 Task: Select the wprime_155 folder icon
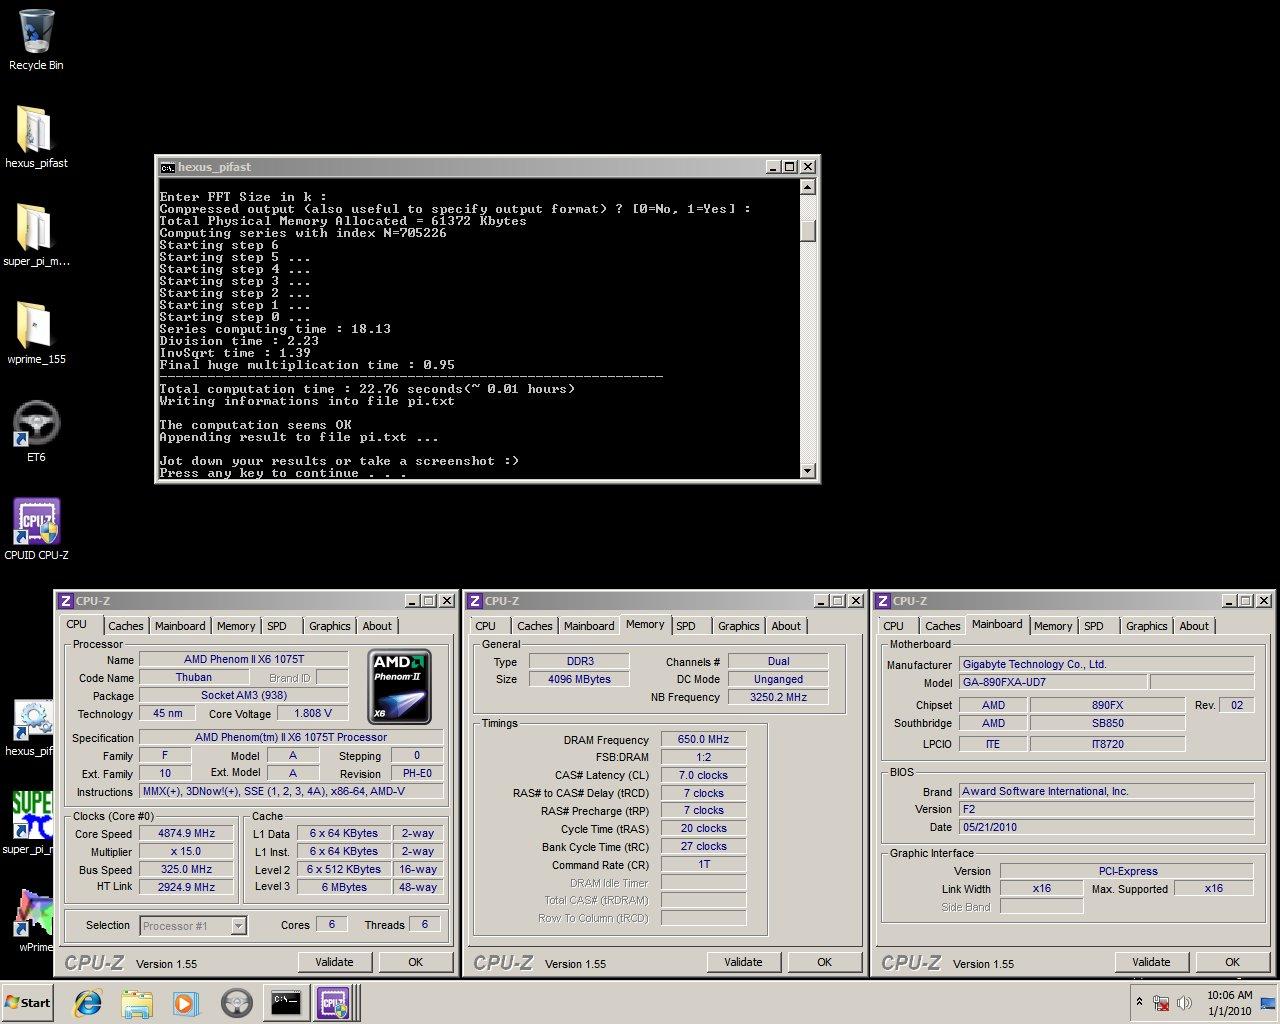(36, 333)
